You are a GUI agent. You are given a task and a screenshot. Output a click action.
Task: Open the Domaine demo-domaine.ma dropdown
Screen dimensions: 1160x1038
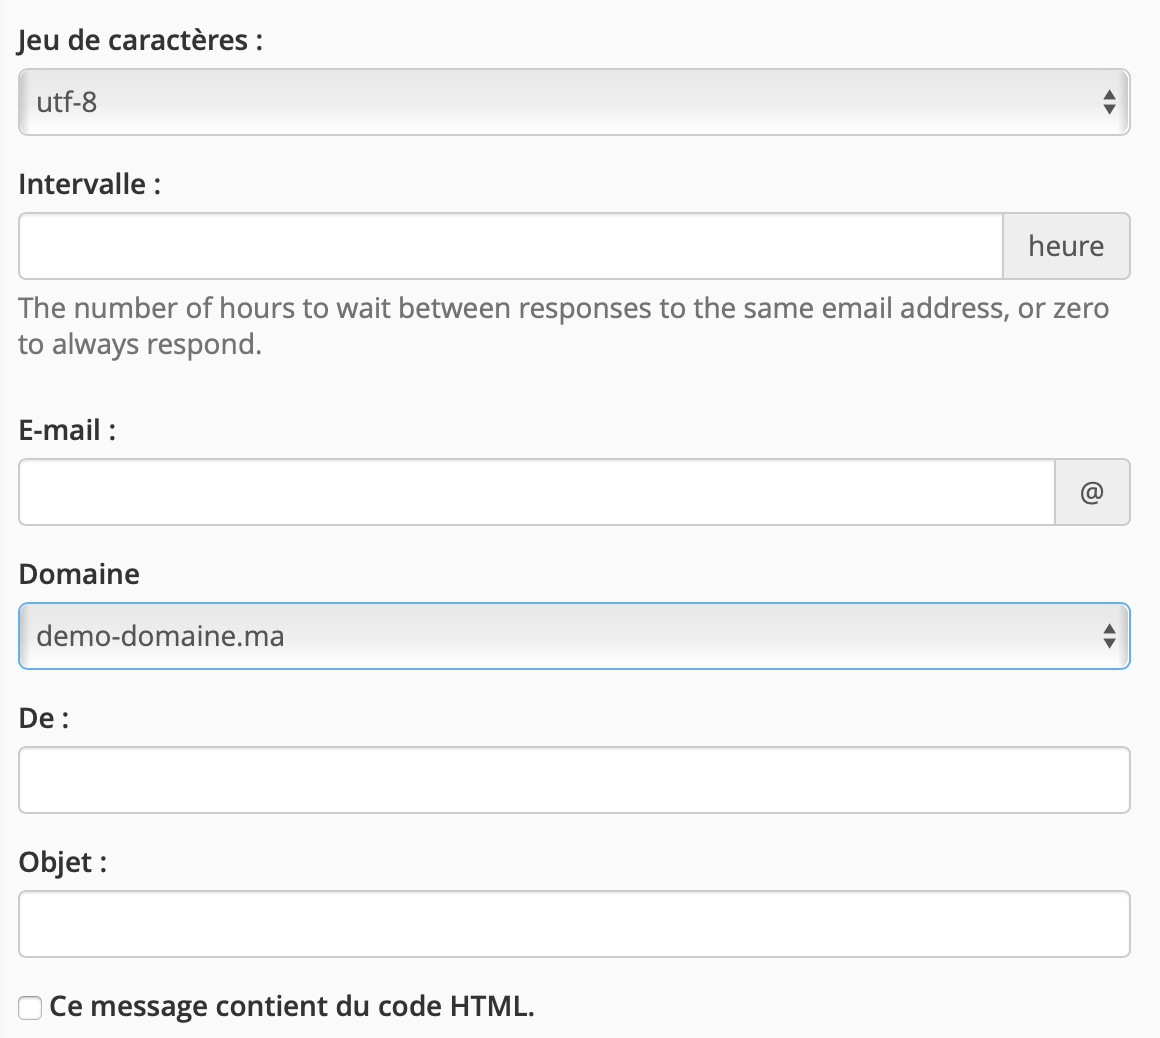click(574, 636)
